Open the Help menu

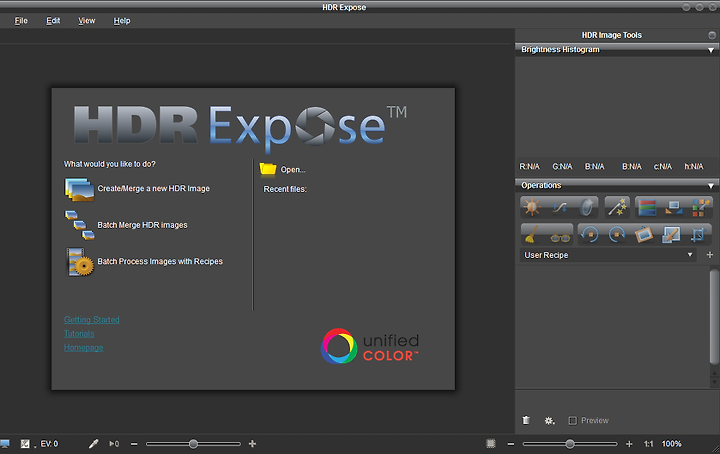122,21
